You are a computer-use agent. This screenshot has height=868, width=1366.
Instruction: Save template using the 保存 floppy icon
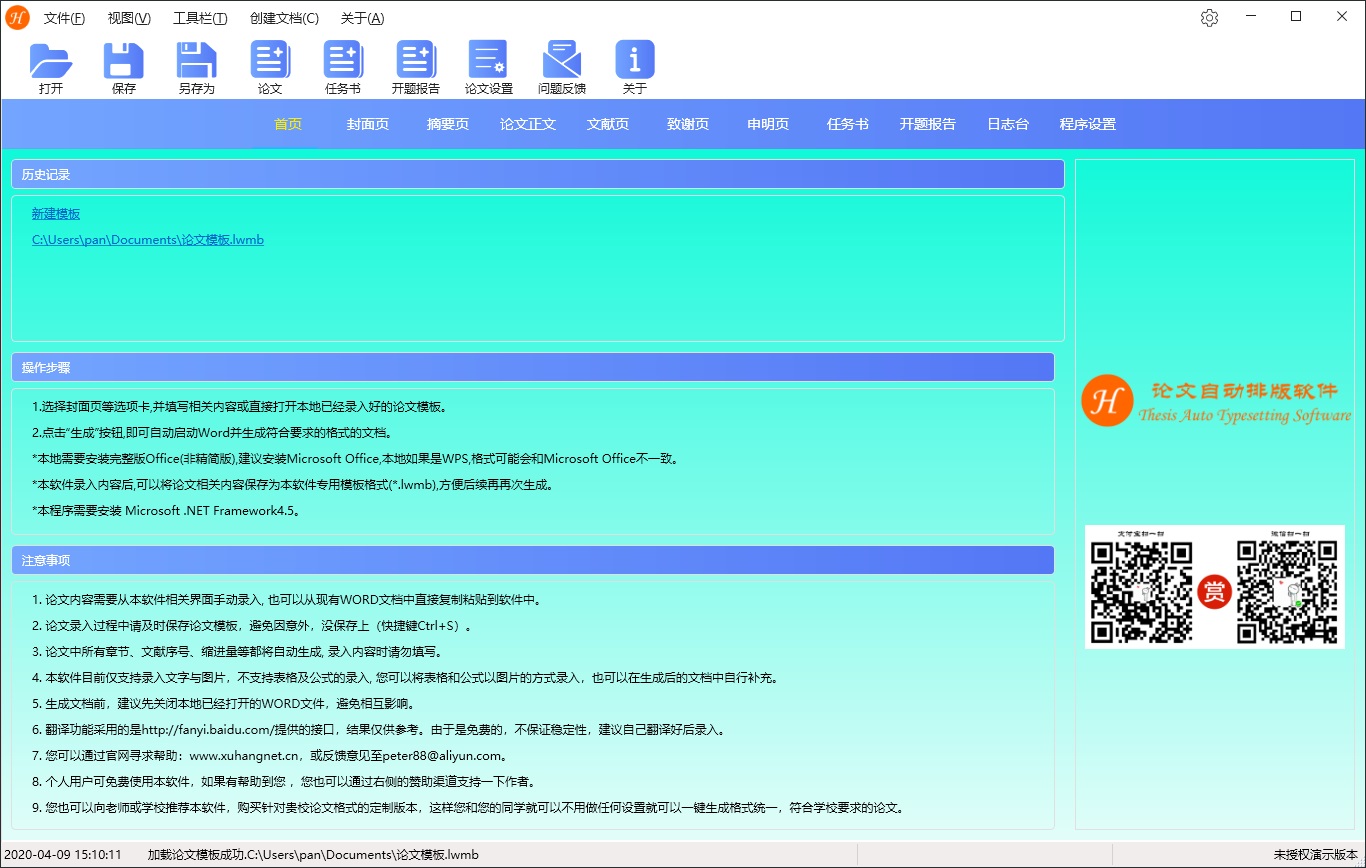click(x=124, y=67)
